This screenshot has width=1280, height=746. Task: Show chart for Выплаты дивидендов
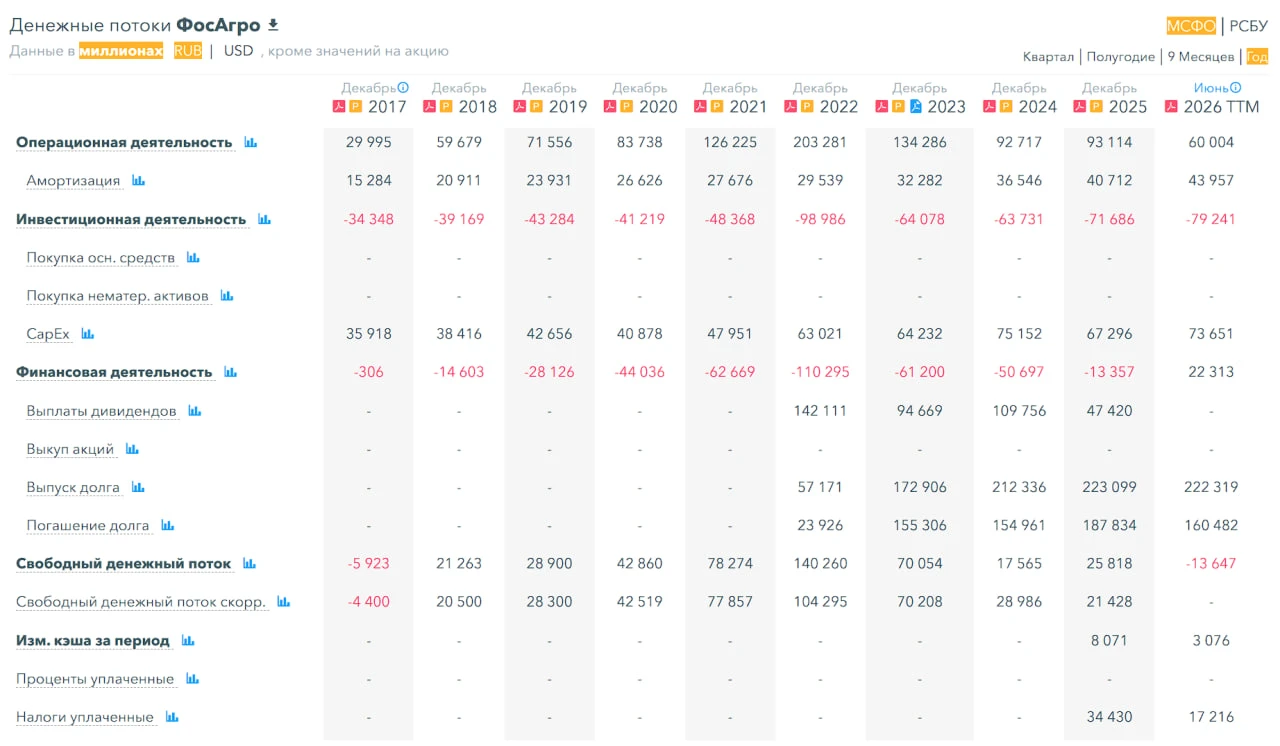click(195, 411)
